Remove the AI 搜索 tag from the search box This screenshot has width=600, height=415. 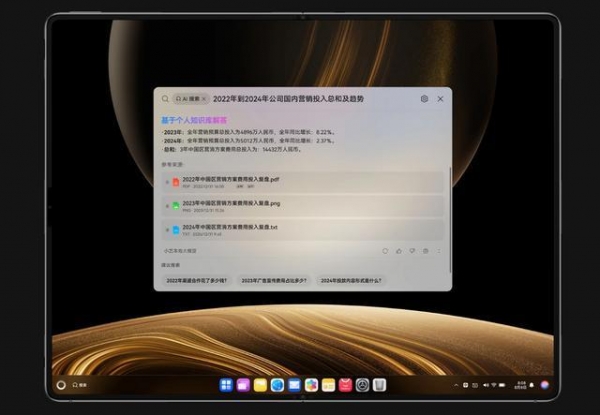pos(204,99)
